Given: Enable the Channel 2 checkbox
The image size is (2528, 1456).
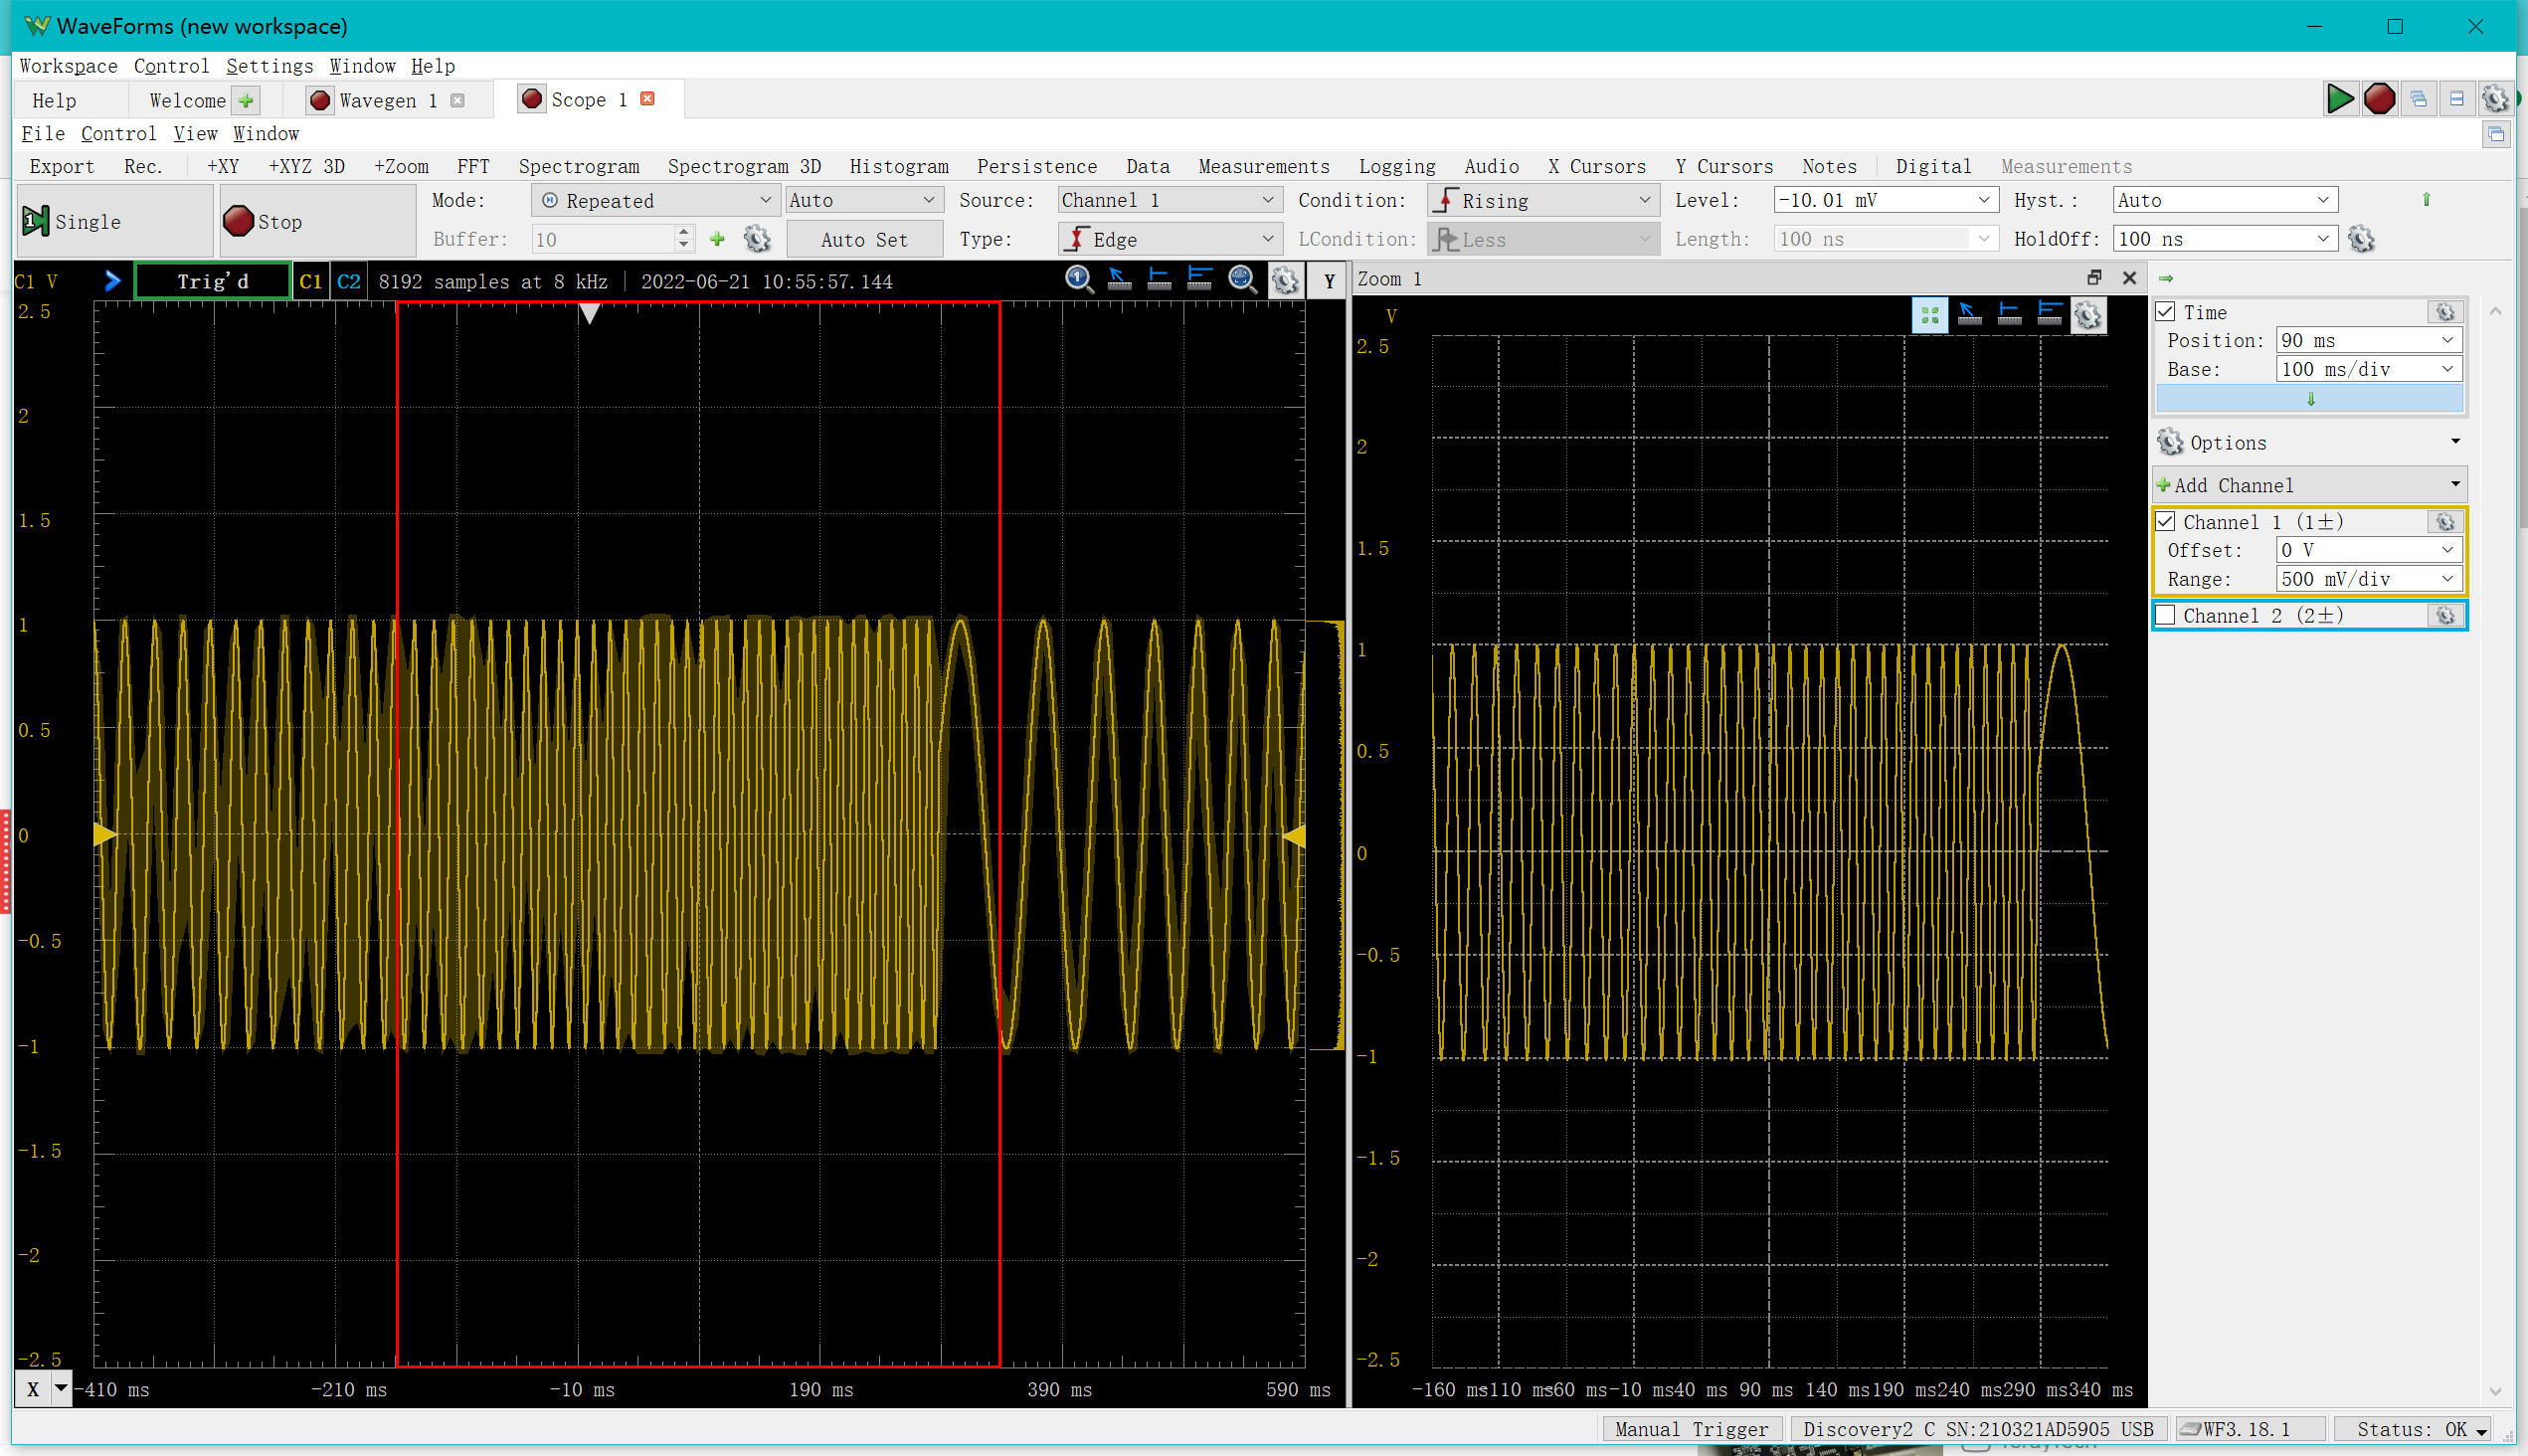Looking at the screenshot, I should pos(2166,616).
